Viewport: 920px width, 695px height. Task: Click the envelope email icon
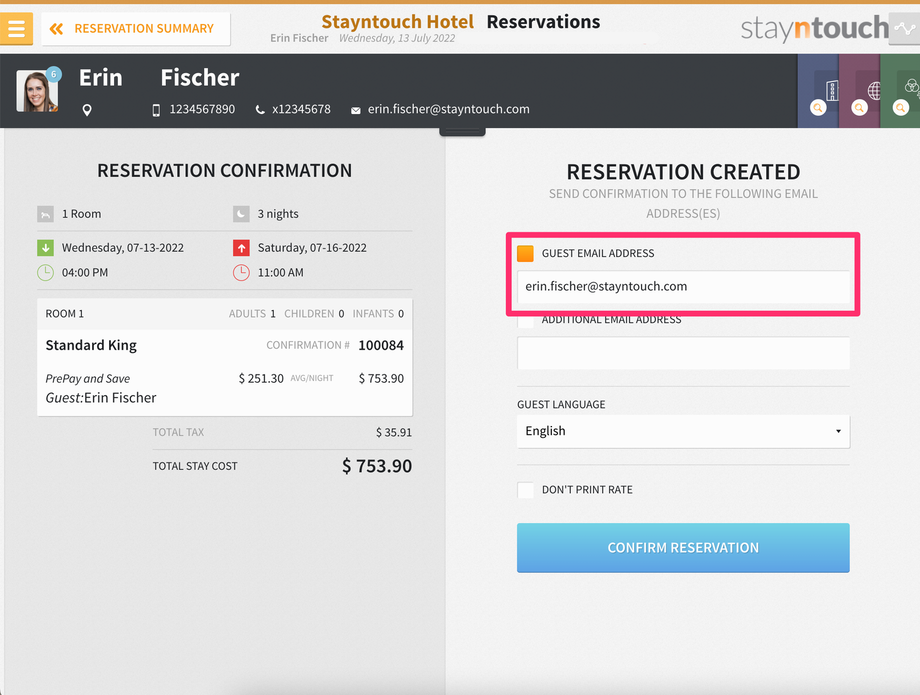pos(356,110)
